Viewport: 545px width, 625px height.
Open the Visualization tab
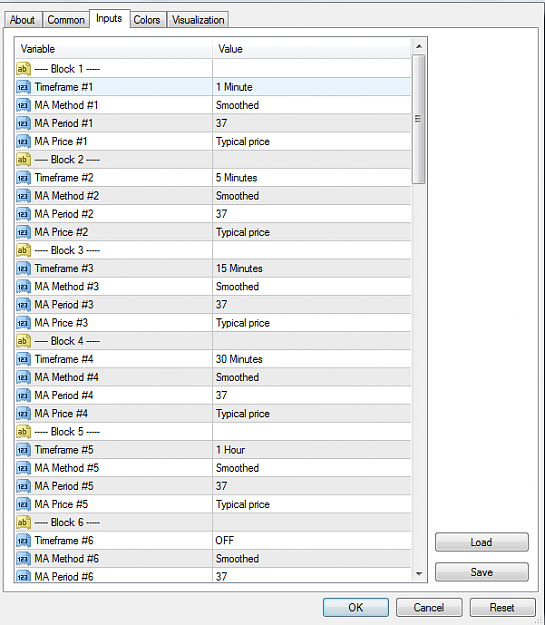tap(198, 20)
